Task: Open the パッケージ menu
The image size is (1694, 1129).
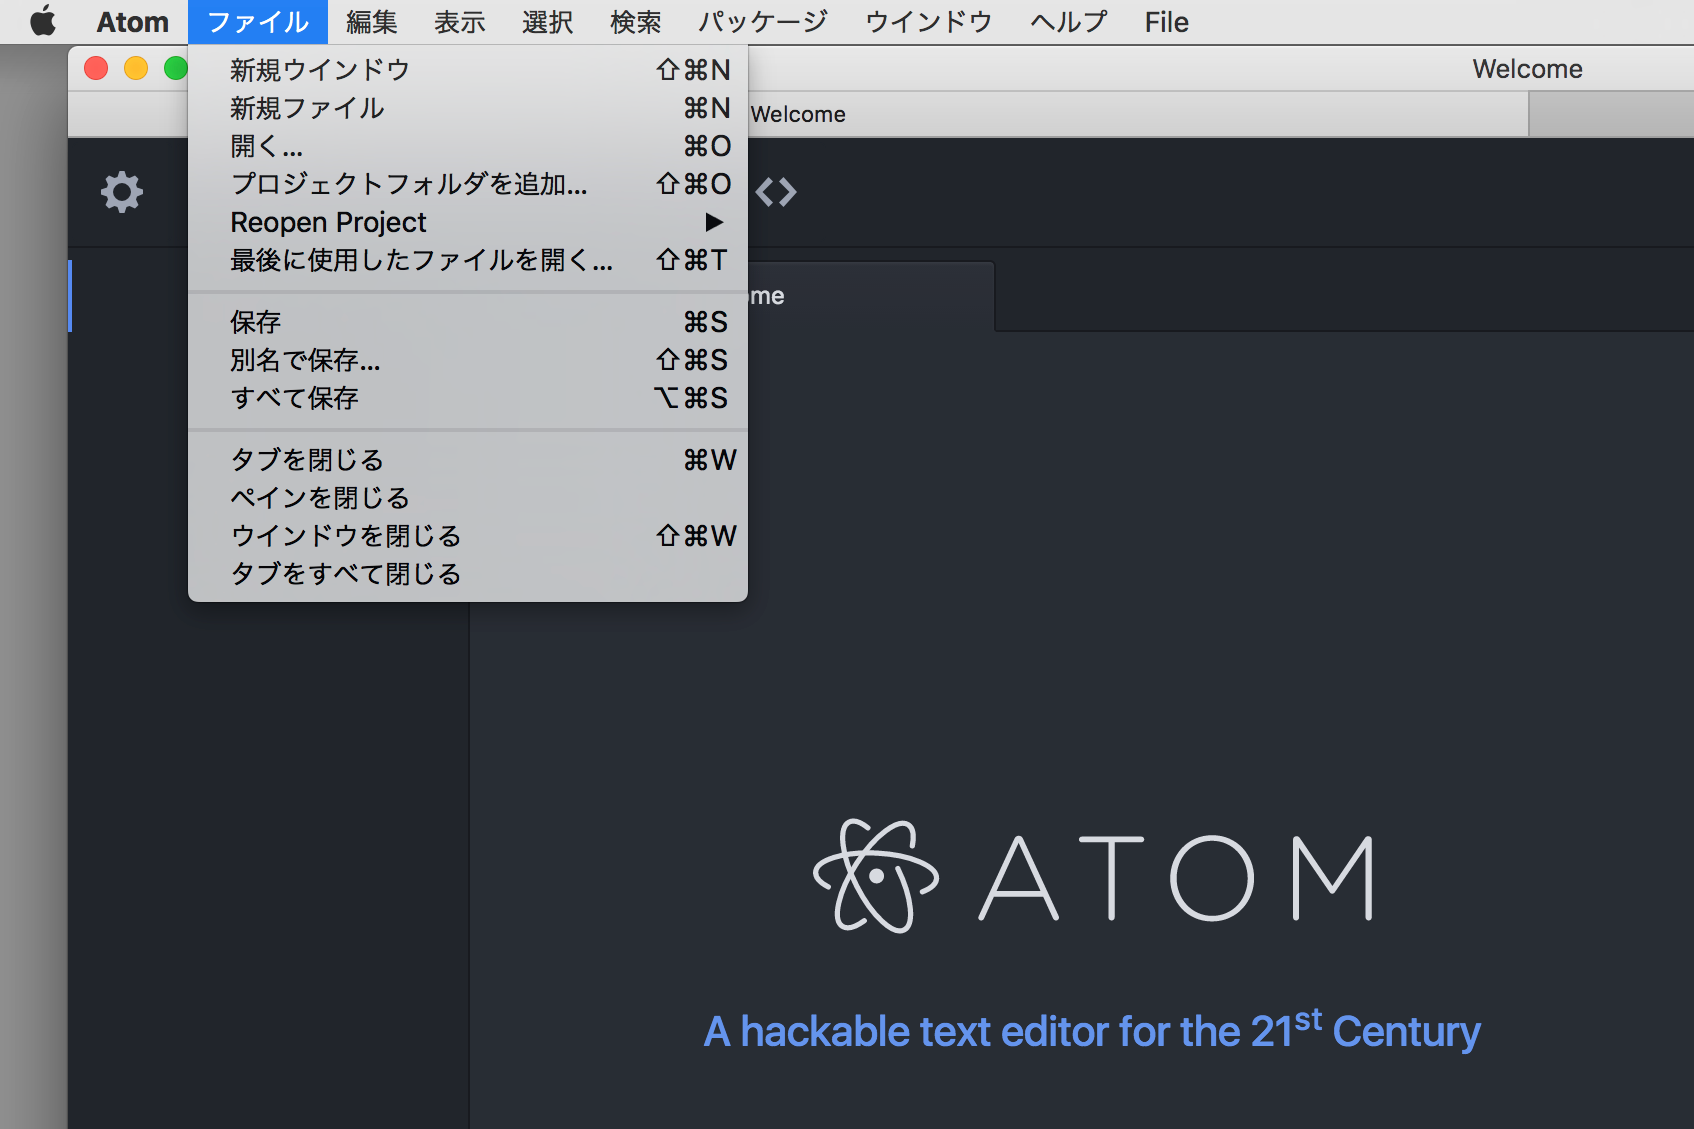Action: click(x=763, y=22)
